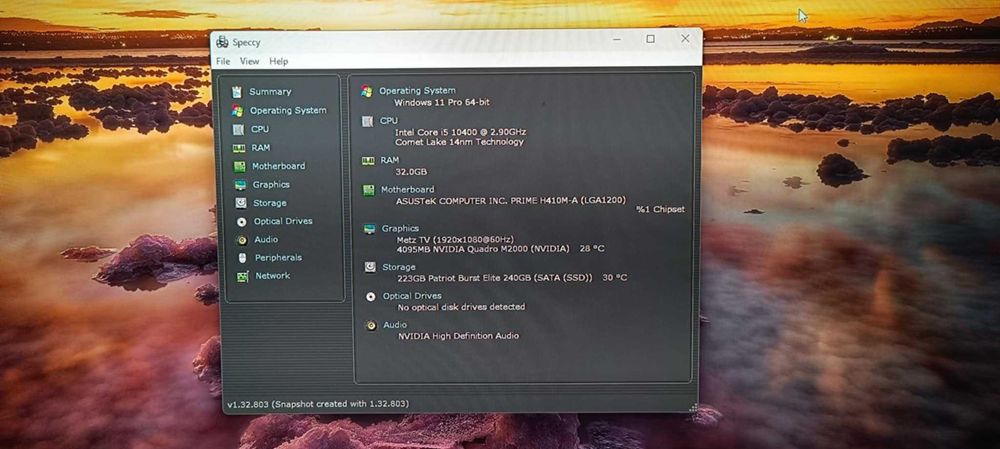1000x449 pixels.
Task: Click the Motherboard icon in the summary pane
Action: click(x=369, y=190)
